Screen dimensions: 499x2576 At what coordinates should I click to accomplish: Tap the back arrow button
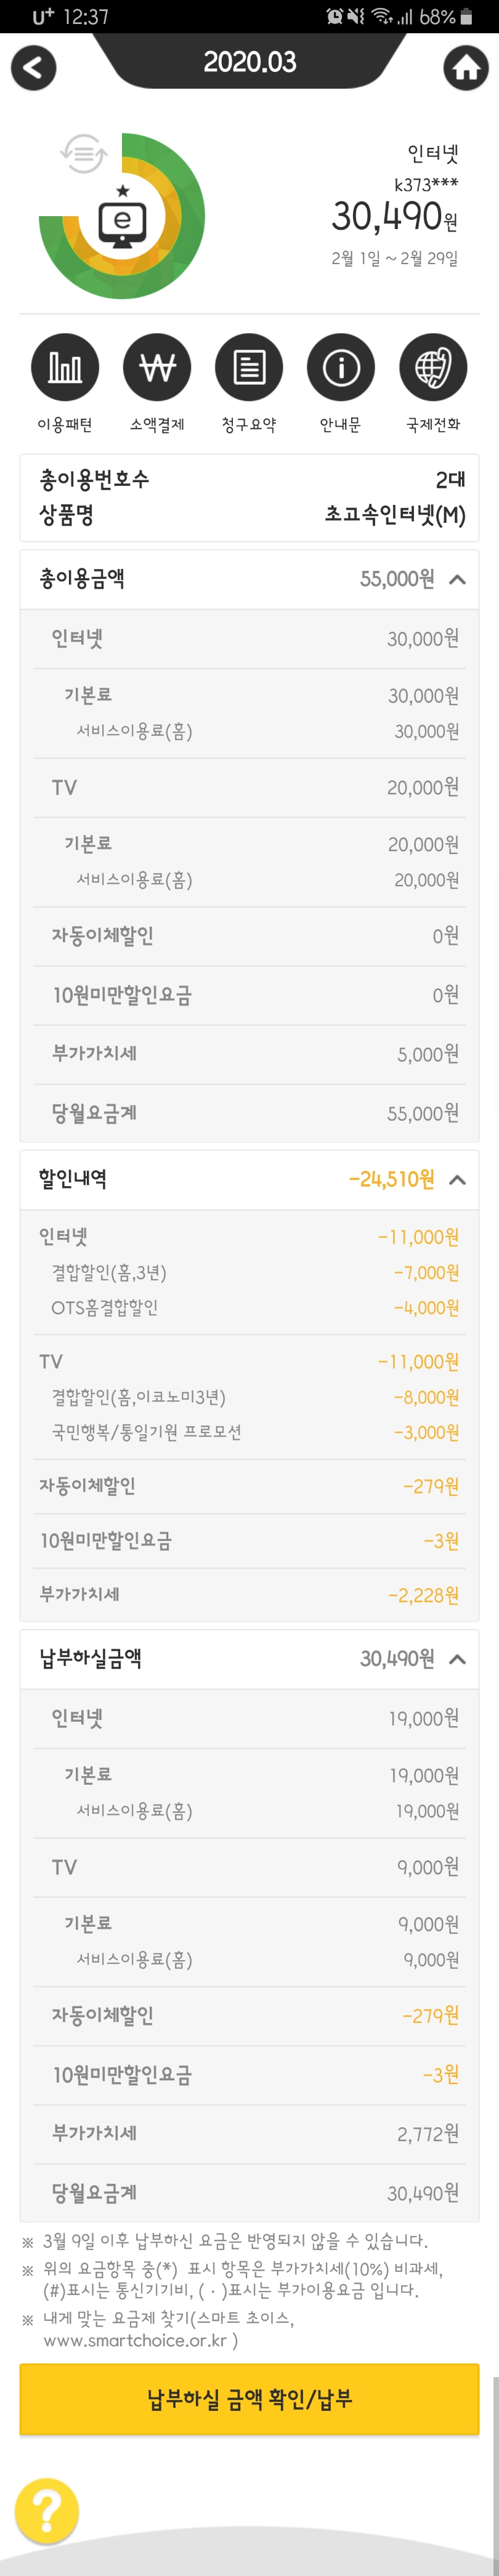pyautogui.click(x=33, y=68)
